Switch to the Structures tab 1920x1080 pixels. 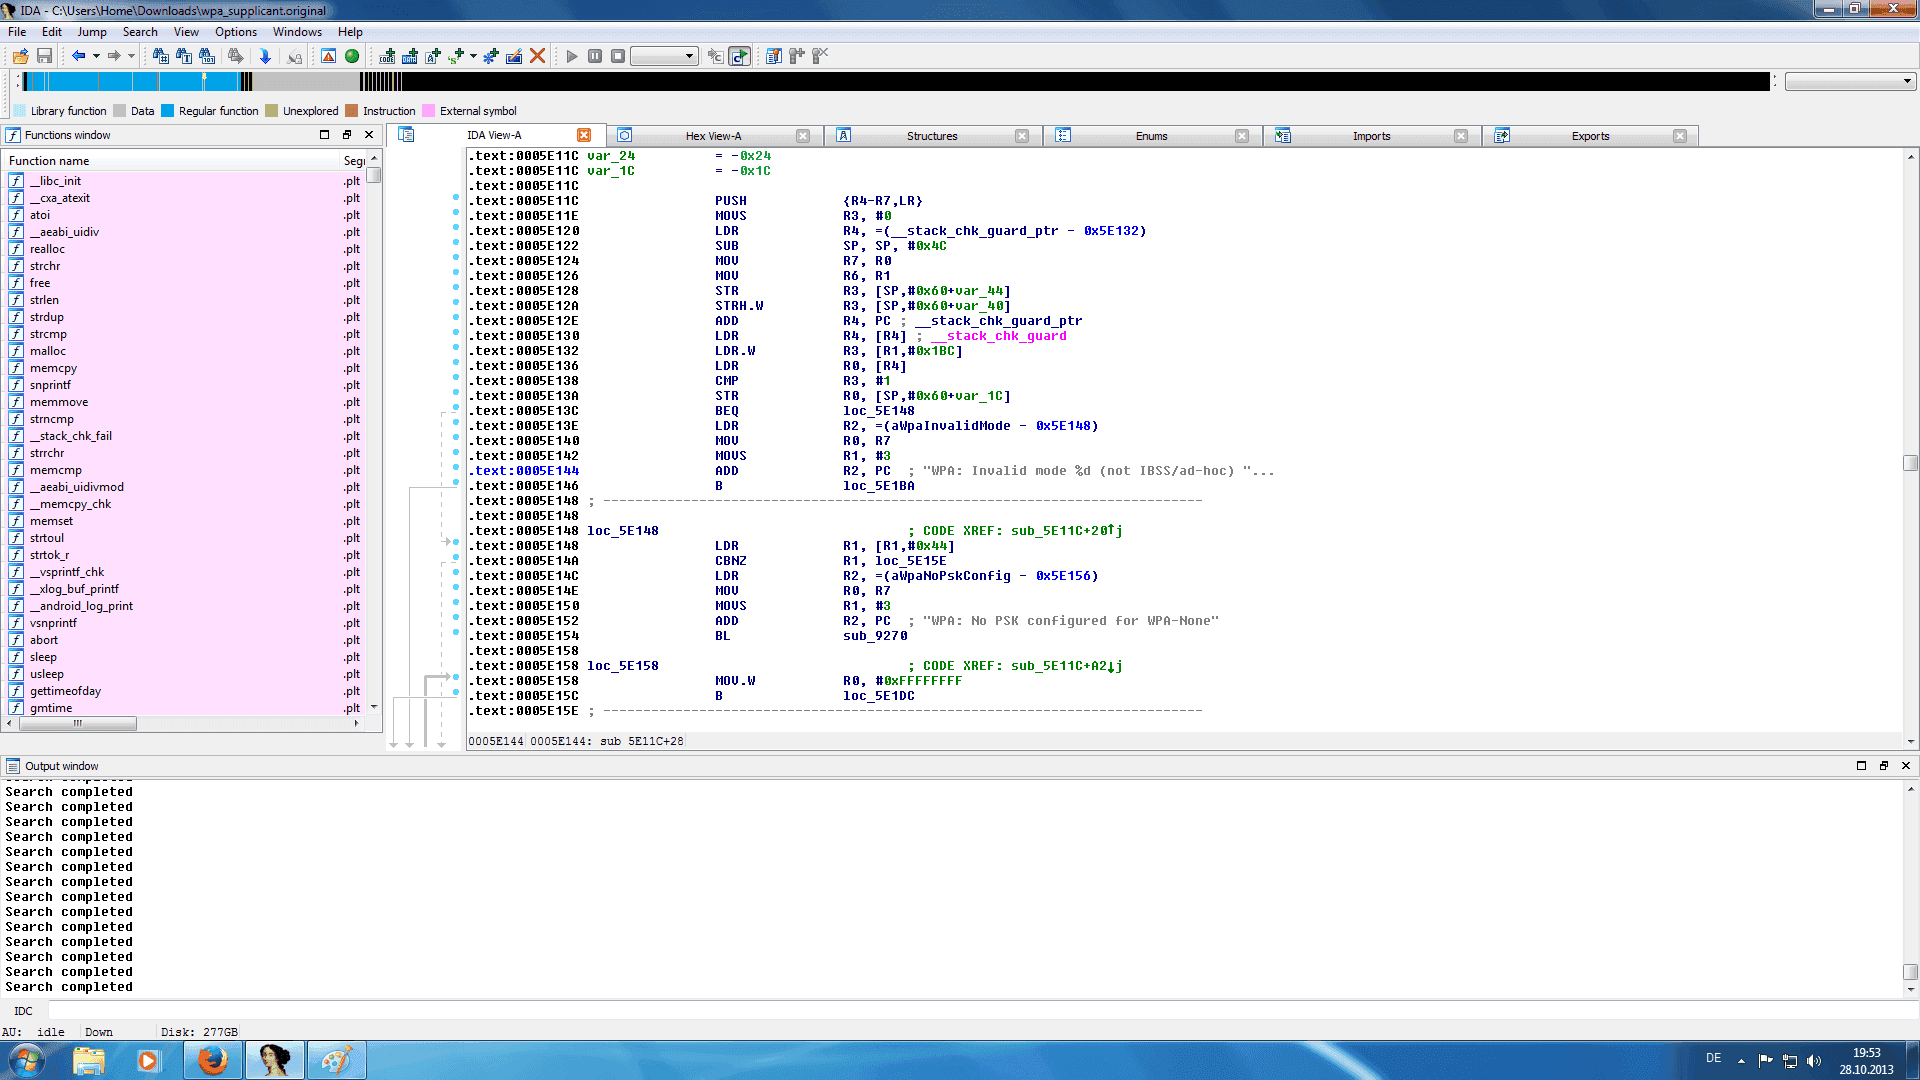point(932,136)
